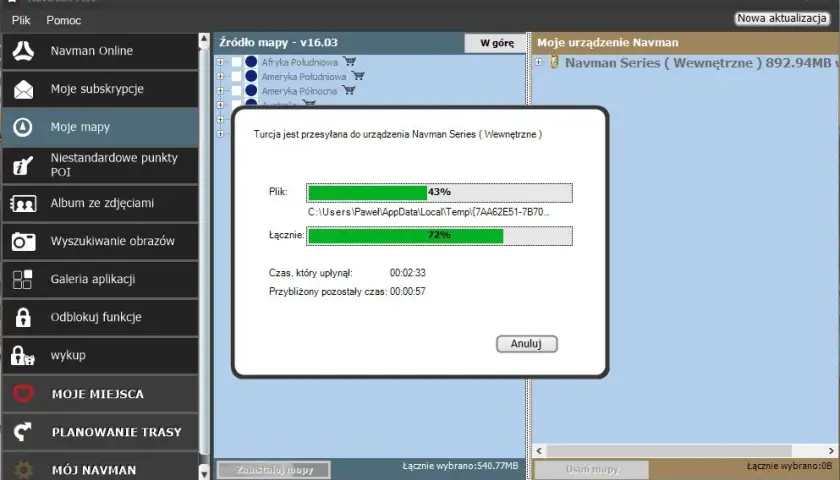Click the W górę button
Screen dimensions: 840x480
click(497, 43)
